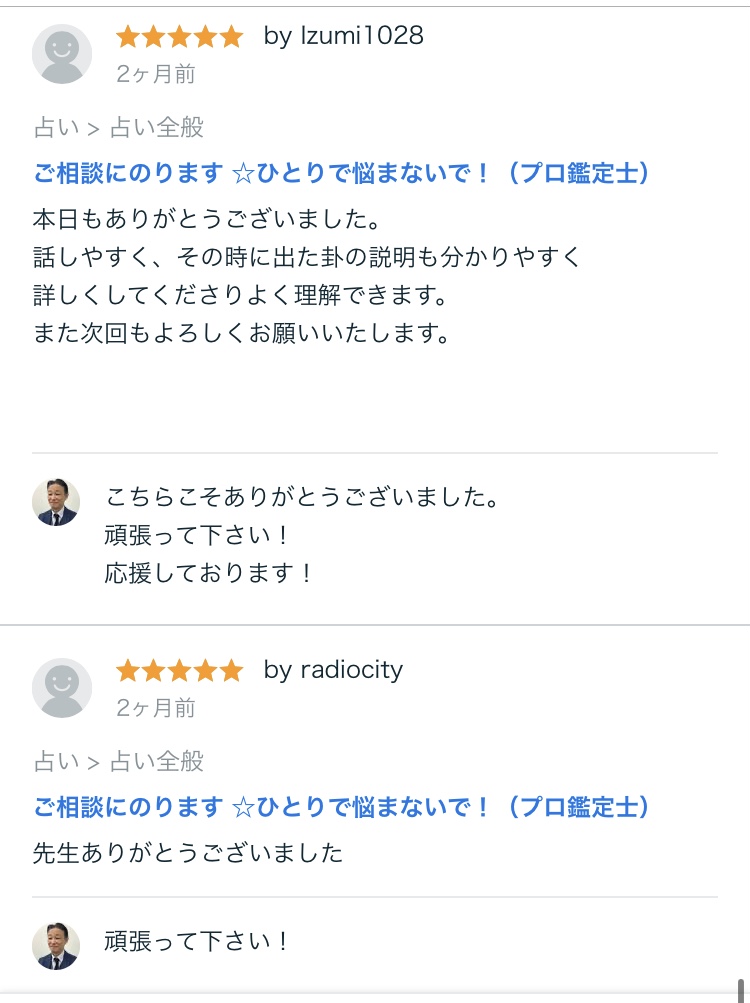Screen dimensions: 750x1003
Task: Tap the first star of radiocity's rating
Action: (128, 670)
